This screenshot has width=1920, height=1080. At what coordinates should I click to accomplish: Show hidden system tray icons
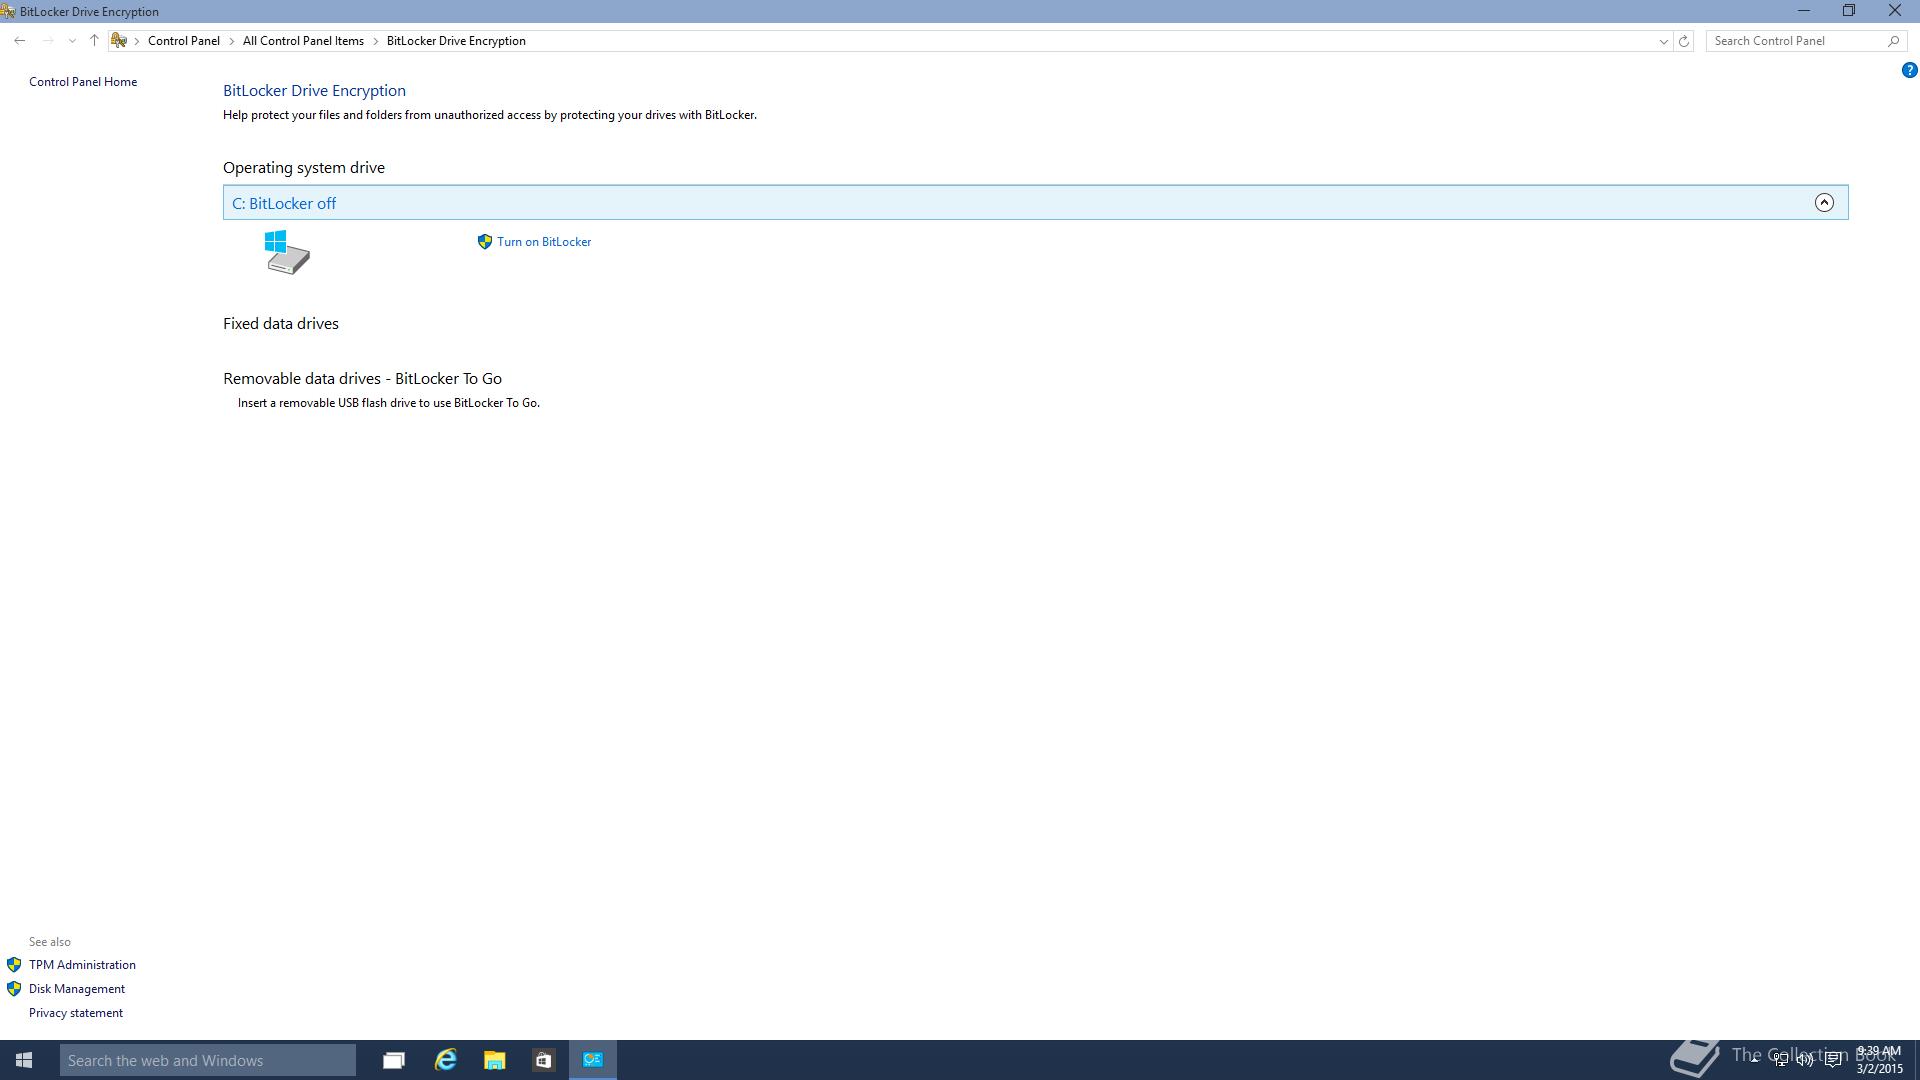point(1754,1060)
